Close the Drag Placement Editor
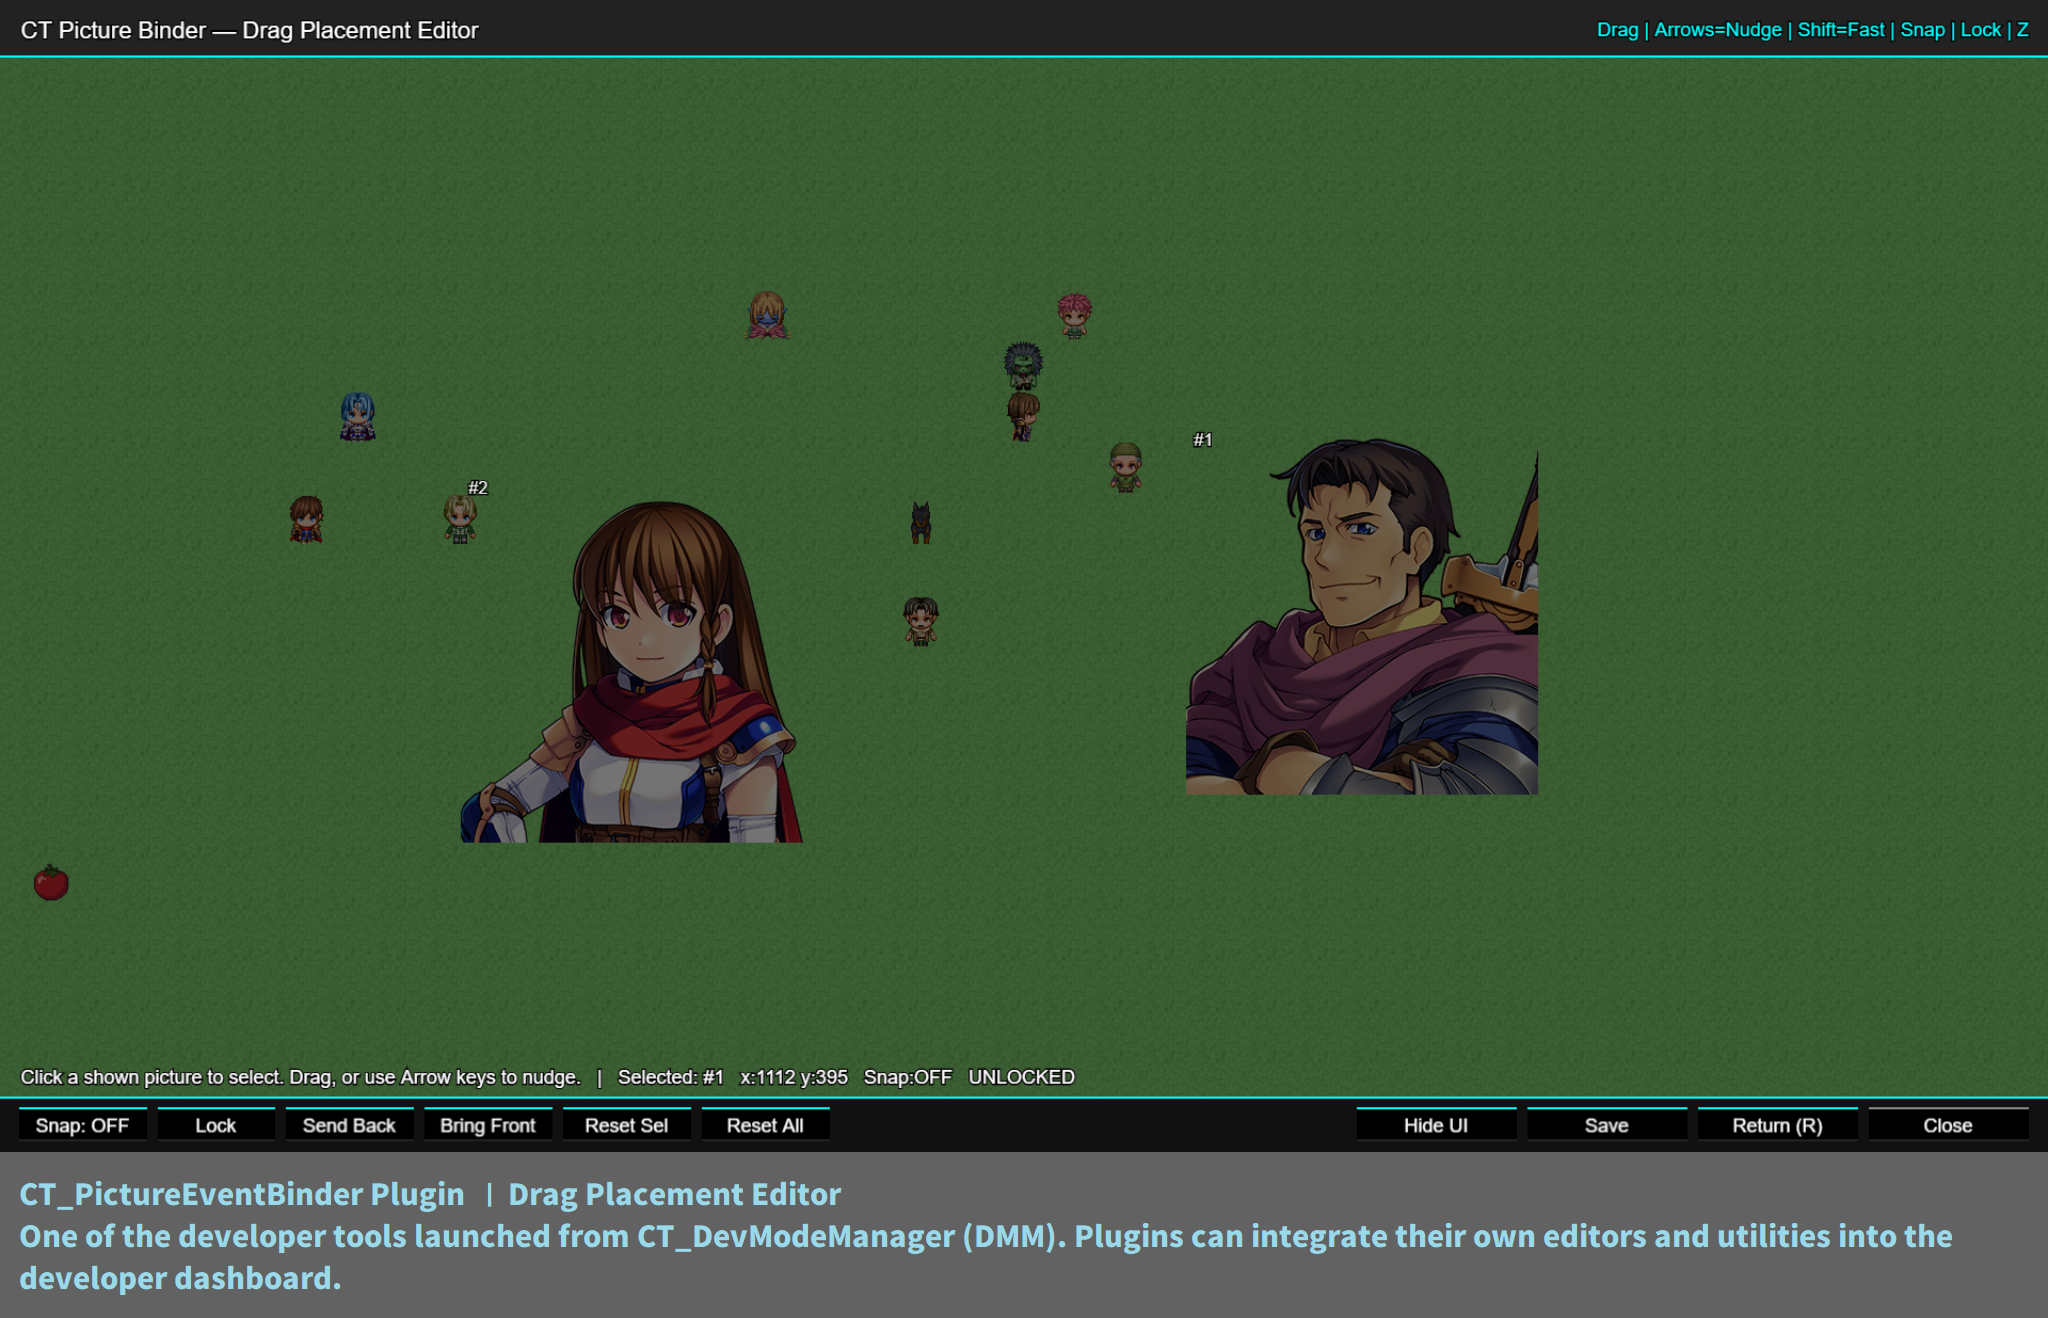Viewport: 2048px width, 1318px height. point(1948,1125)
